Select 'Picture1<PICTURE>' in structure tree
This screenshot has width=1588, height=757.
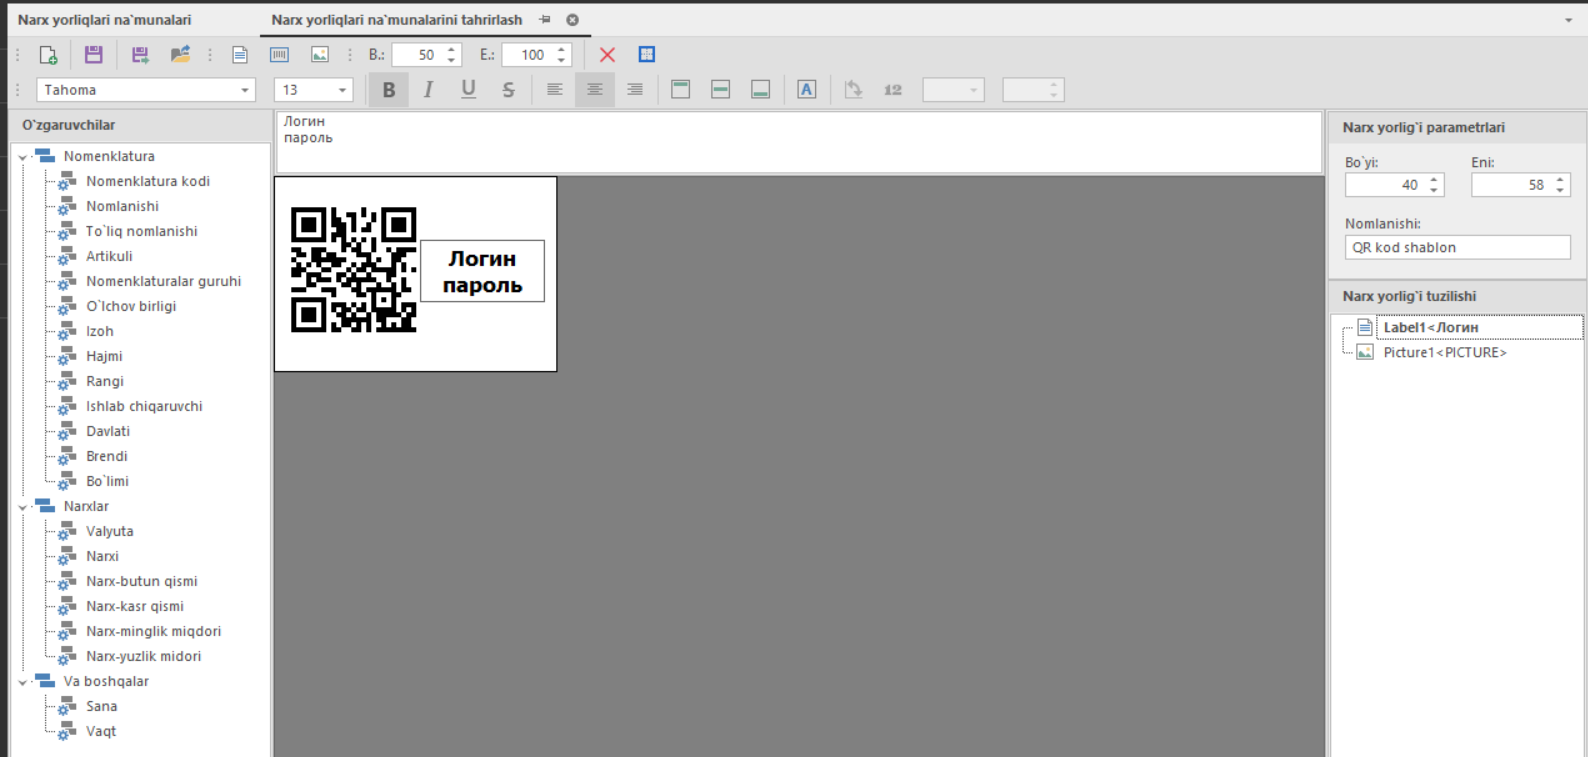[x=1445, y=352]
